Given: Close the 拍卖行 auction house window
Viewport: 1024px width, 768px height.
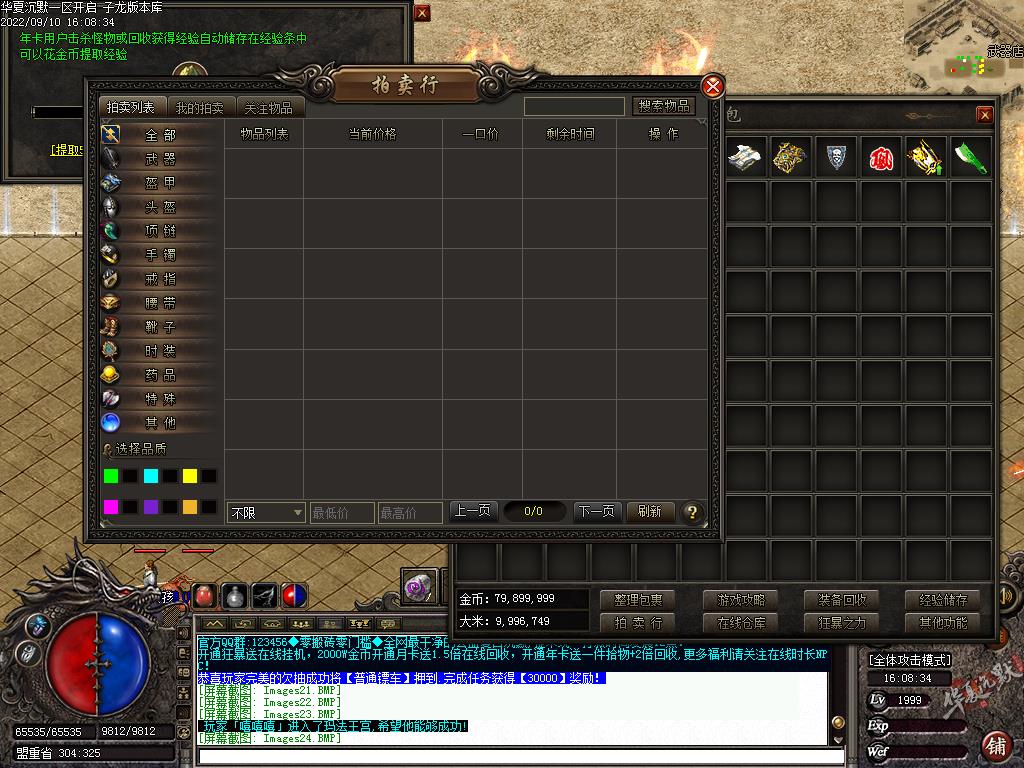Looking at the screenshot, I should [712, 86].
